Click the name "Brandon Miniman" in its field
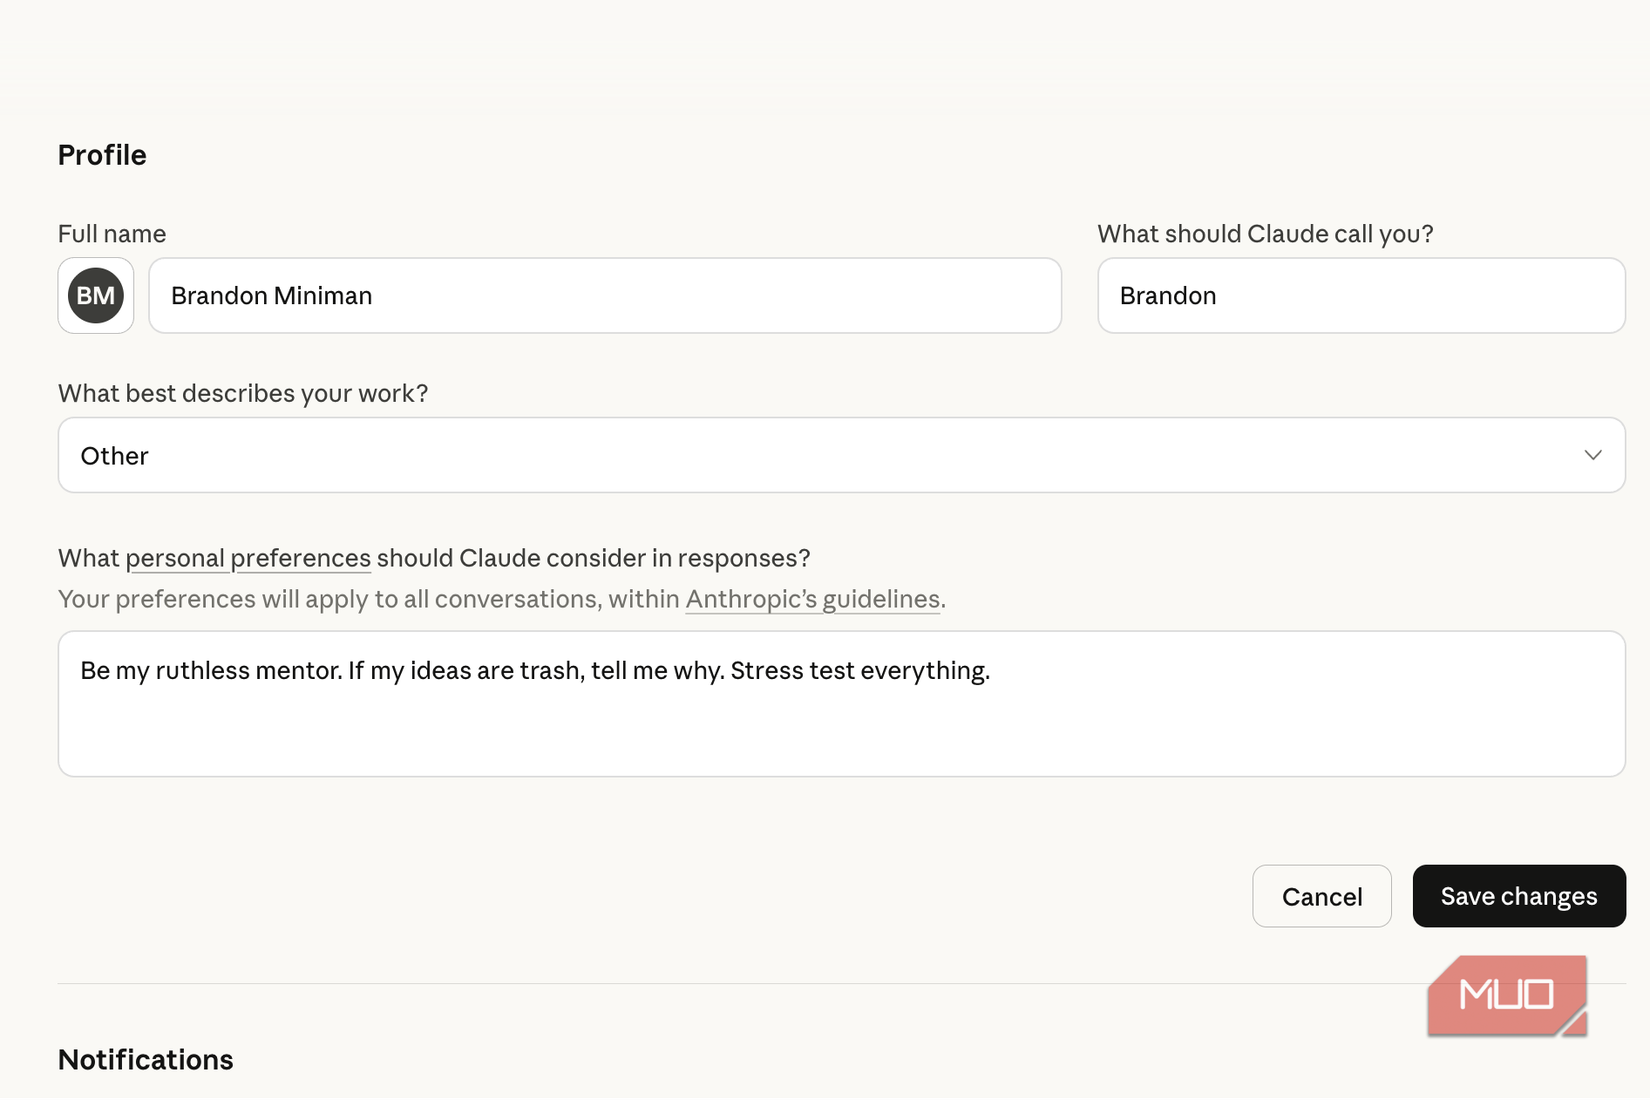 [271, 295]
